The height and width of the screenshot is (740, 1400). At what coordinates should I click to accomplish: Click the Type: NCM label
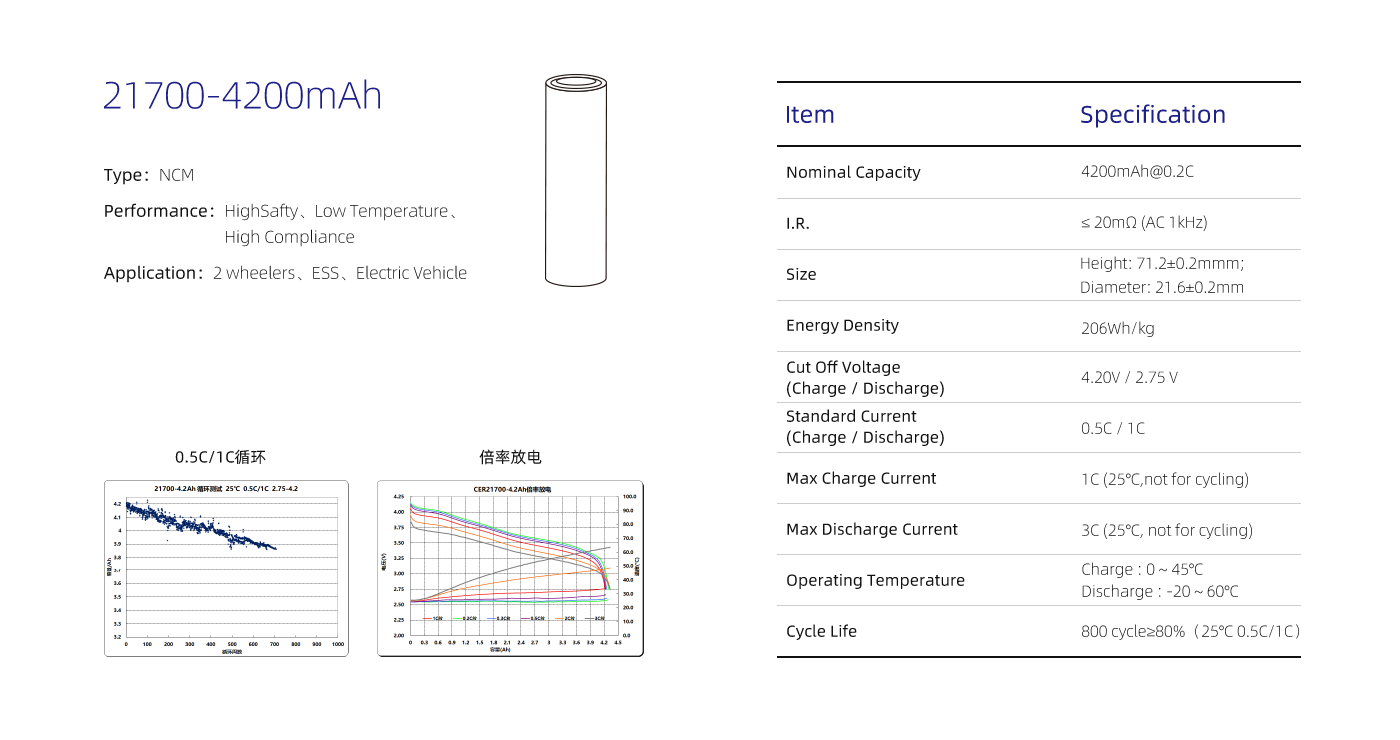149,175
